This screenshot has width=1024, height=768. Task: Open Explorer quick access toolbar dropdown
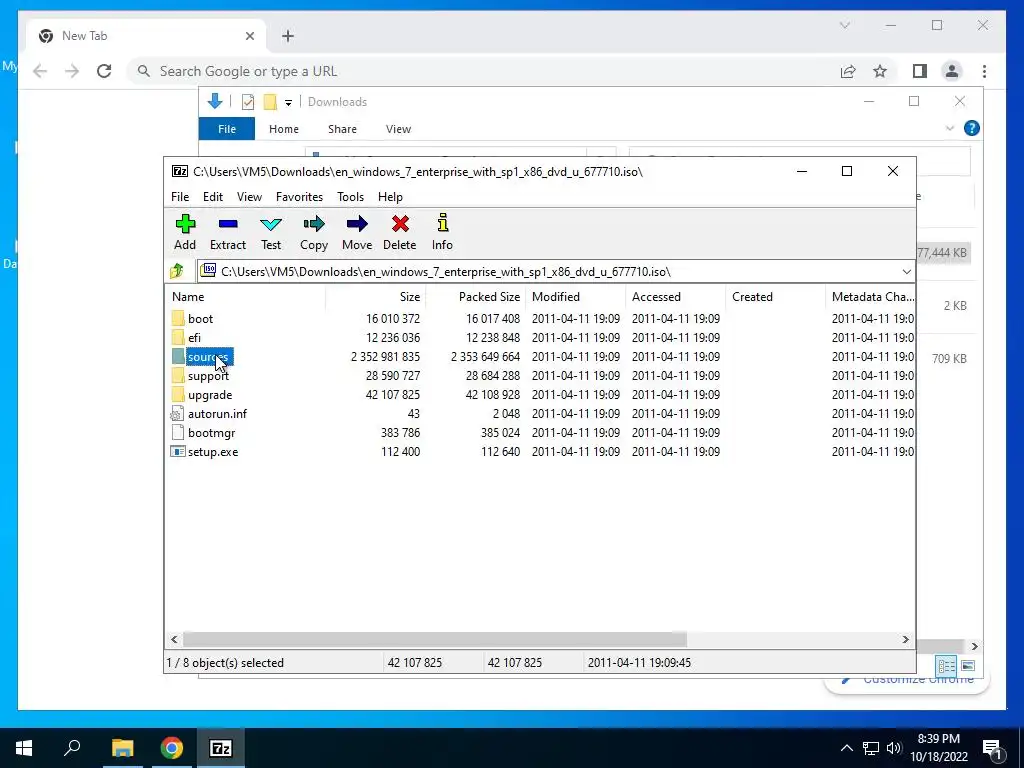point(288,103)
